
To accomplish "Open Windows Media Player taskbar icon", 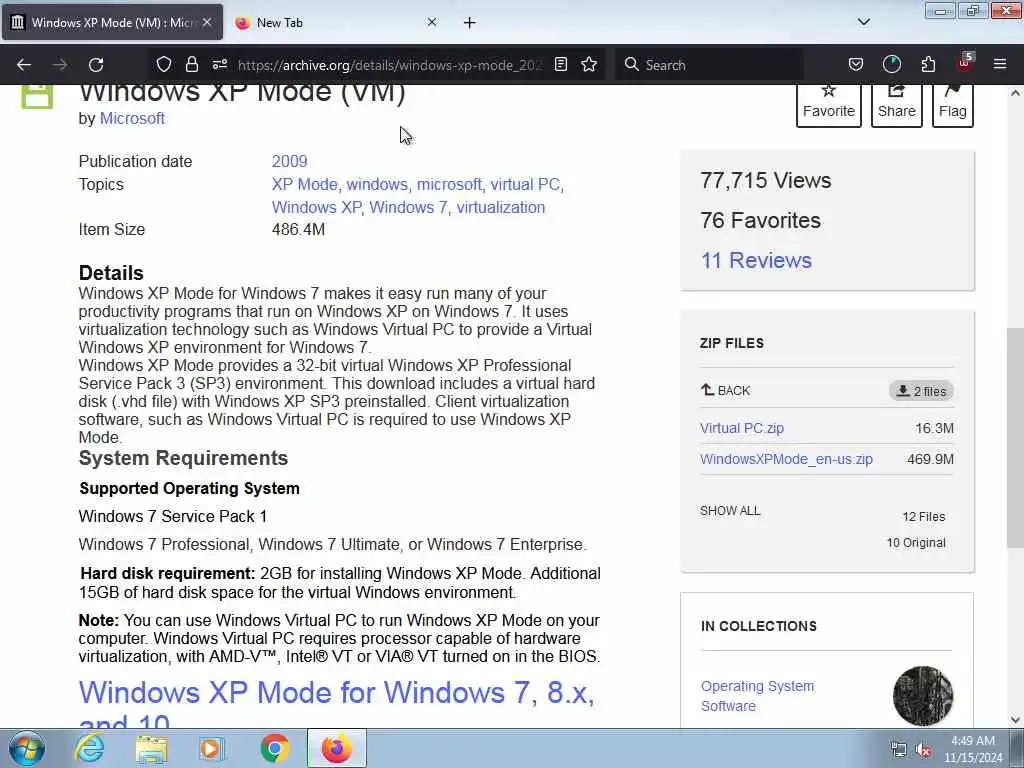I will point(211,749).
